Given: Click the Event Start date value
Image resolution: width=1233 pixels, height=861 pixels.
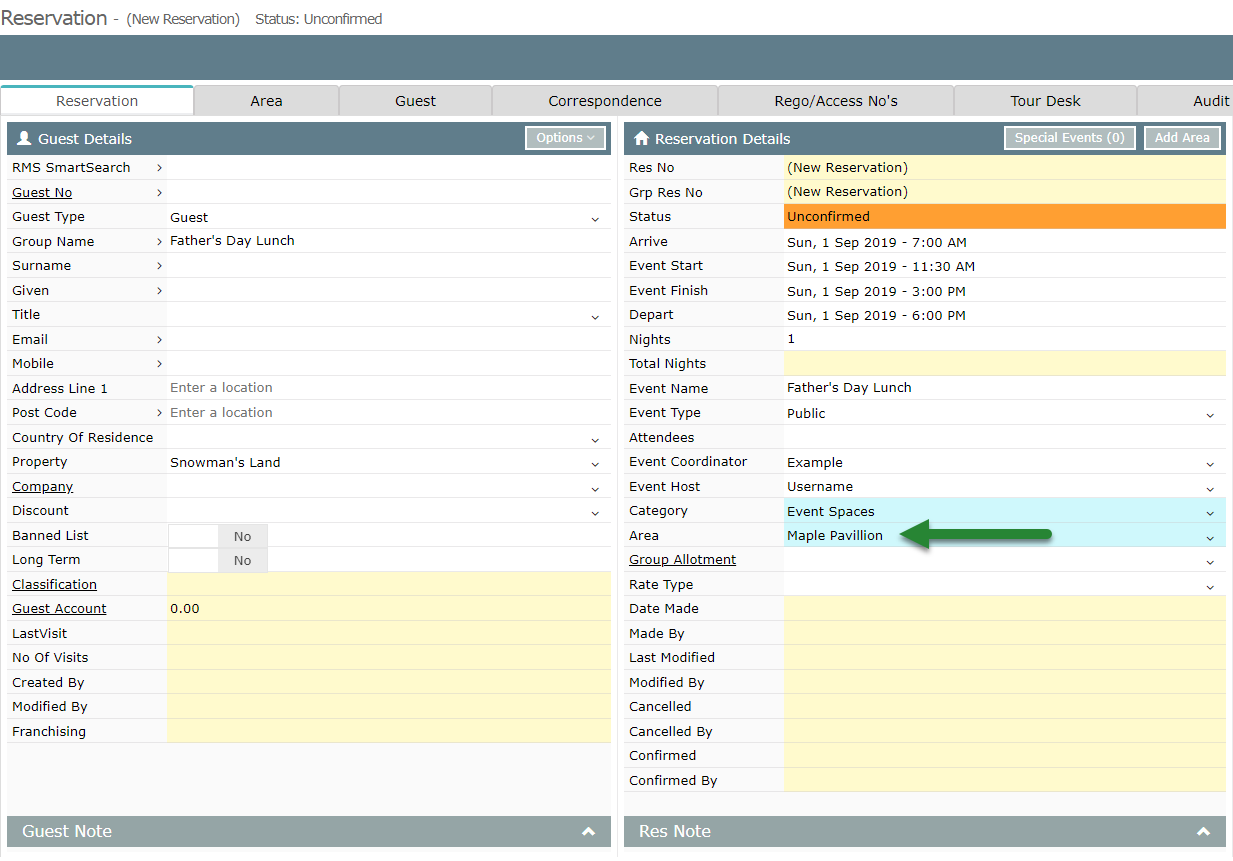Looking at the screenshot, I should pos(881,267).
